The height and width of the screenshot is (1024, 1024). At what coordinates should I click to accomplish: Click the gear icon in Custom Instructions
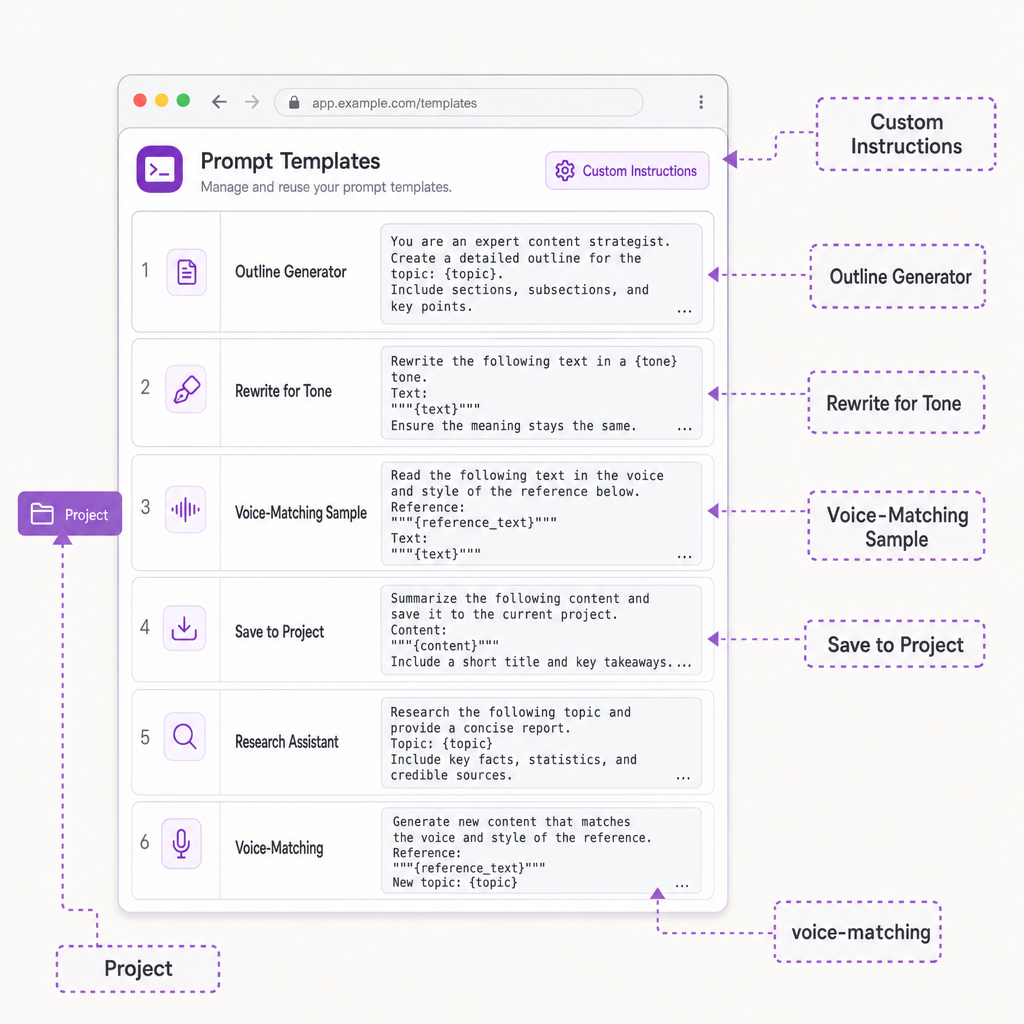[x=565, y=170]
